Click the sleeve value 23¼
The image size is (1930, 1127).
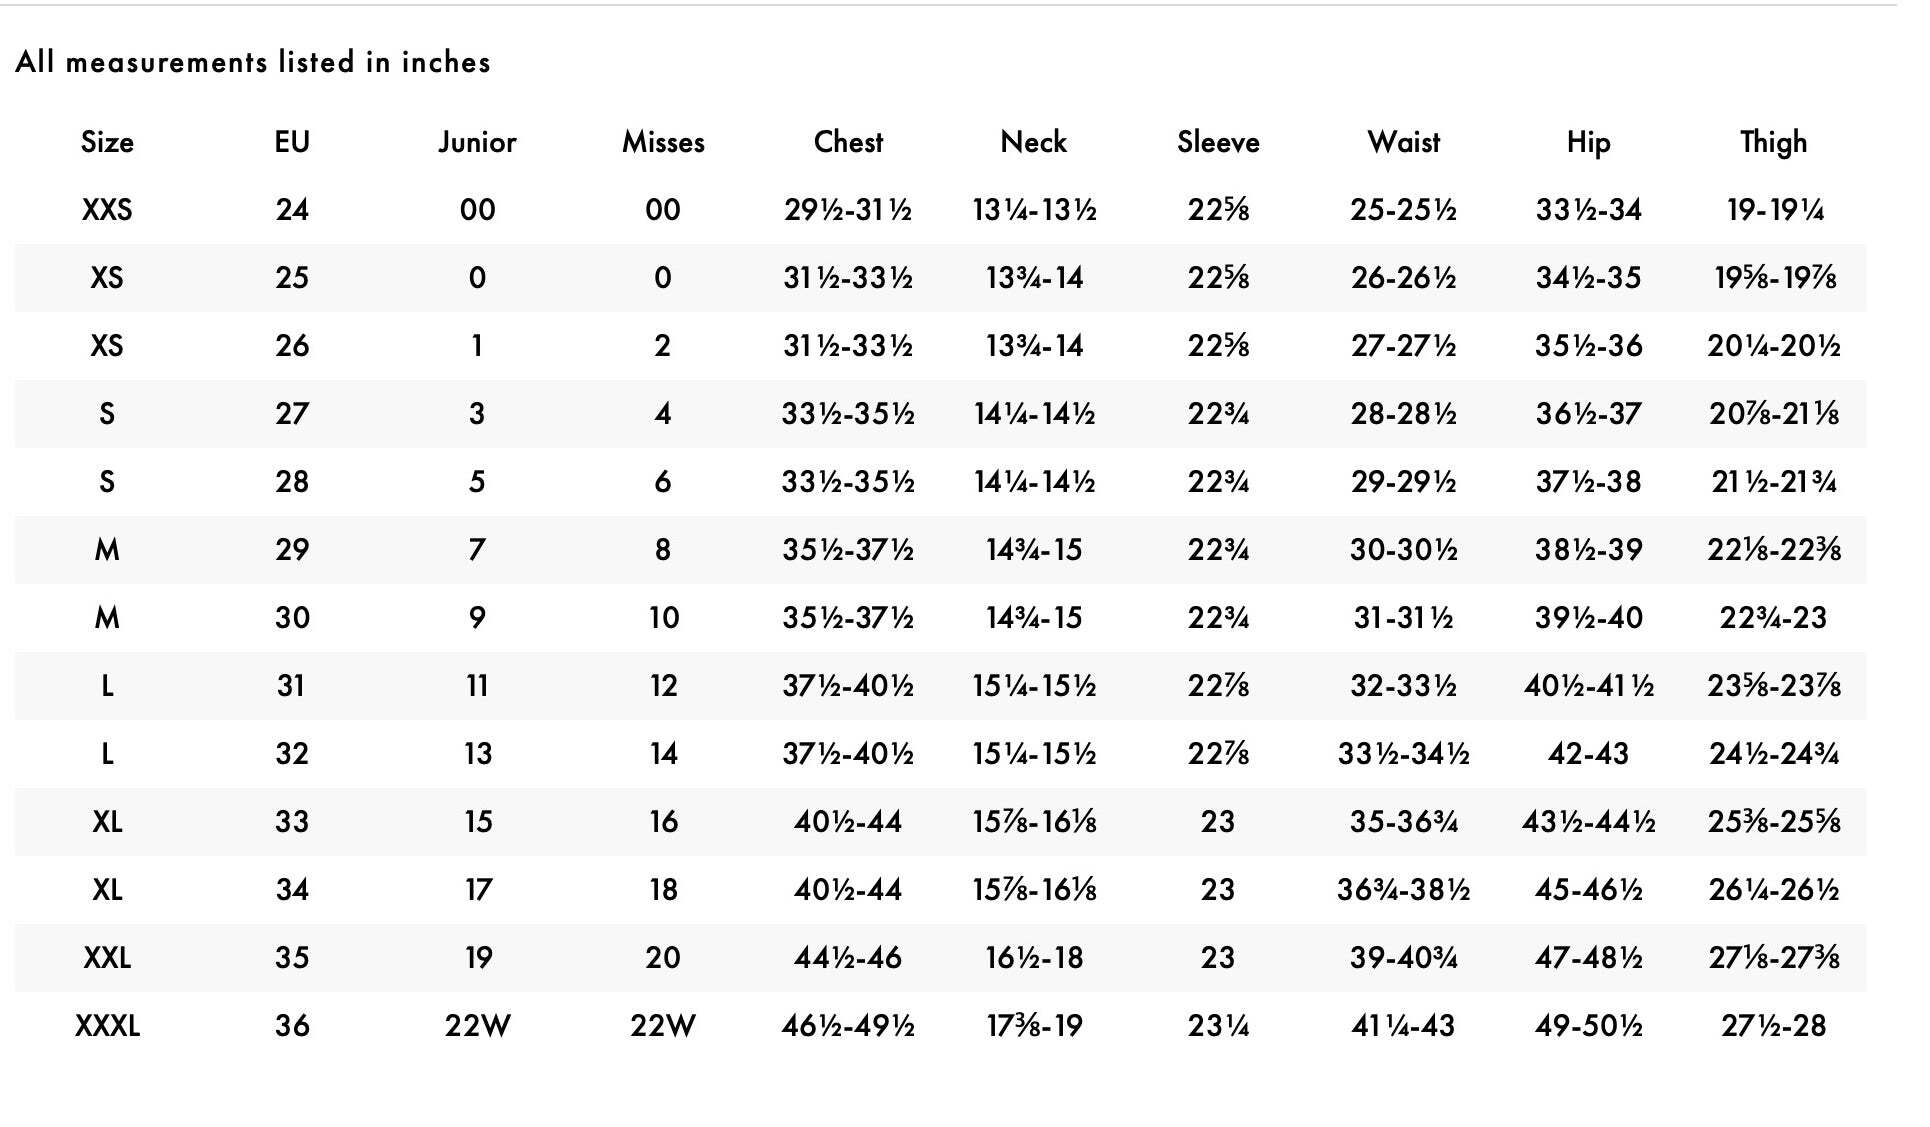1218,1026
